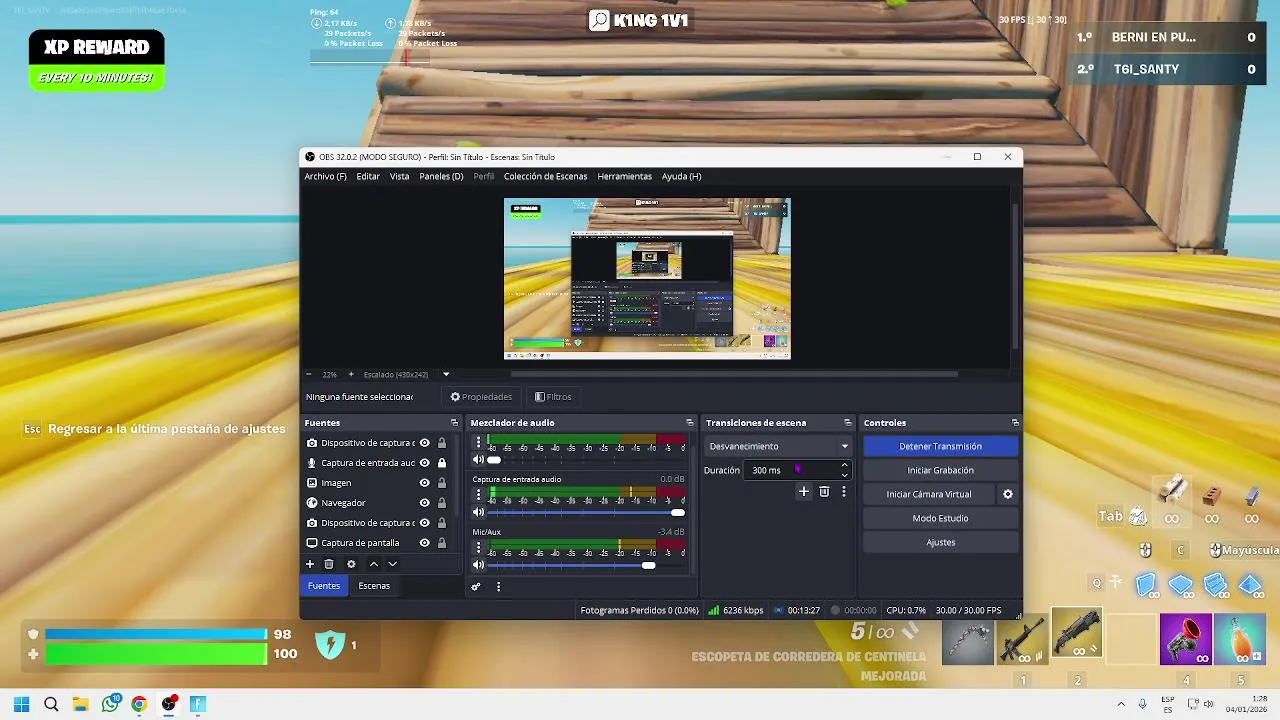Undock the Controles panel

(x=1015, y=423)
